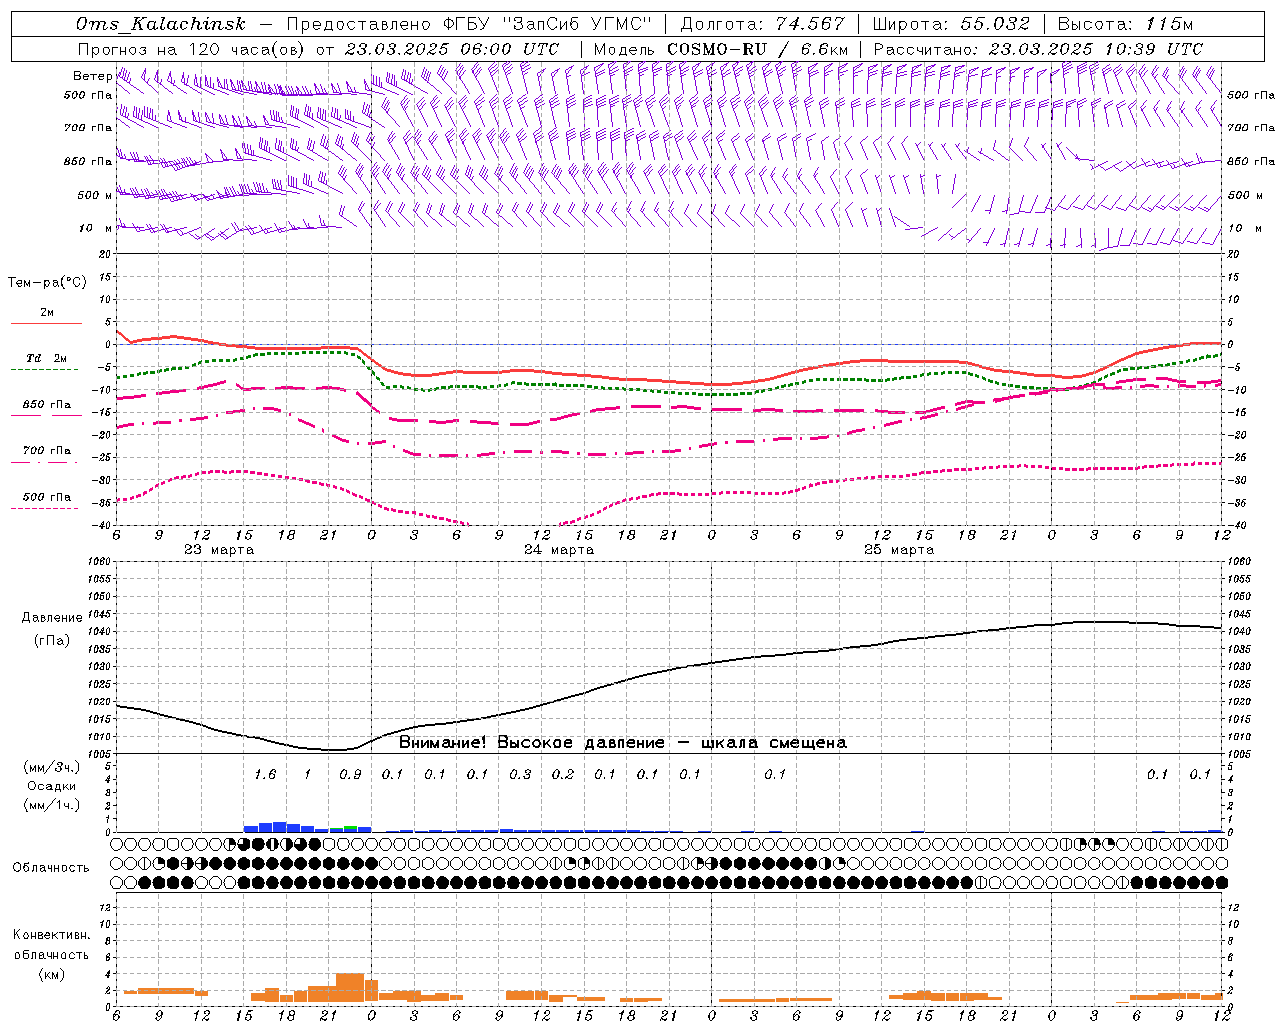This screenshot has height=1024, width=1280.
Task: Click the 'Долгота: 74.567' longitude value
Action: coord(762,24)
